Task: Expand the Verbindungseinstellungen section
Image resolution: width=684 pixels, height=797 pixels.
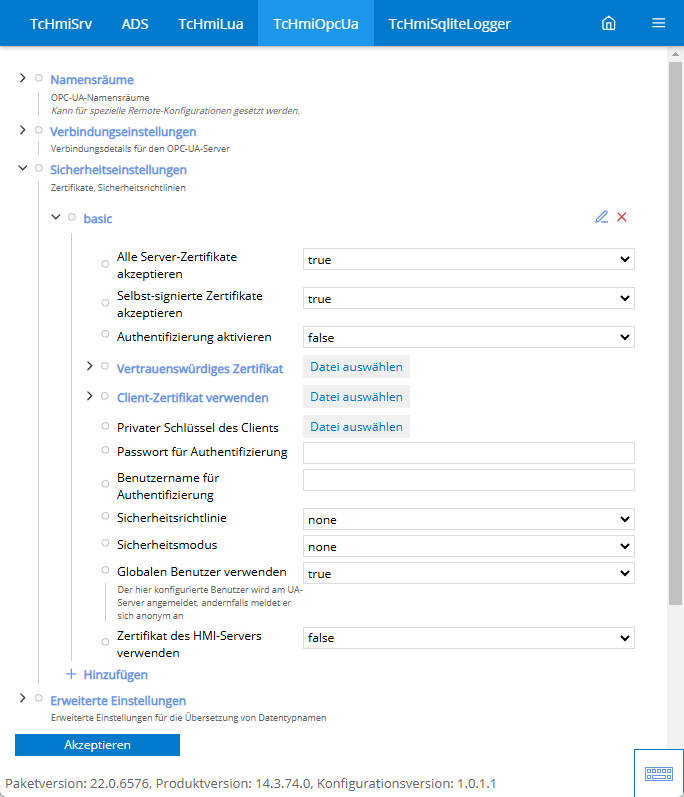Action: pos(22,130)
